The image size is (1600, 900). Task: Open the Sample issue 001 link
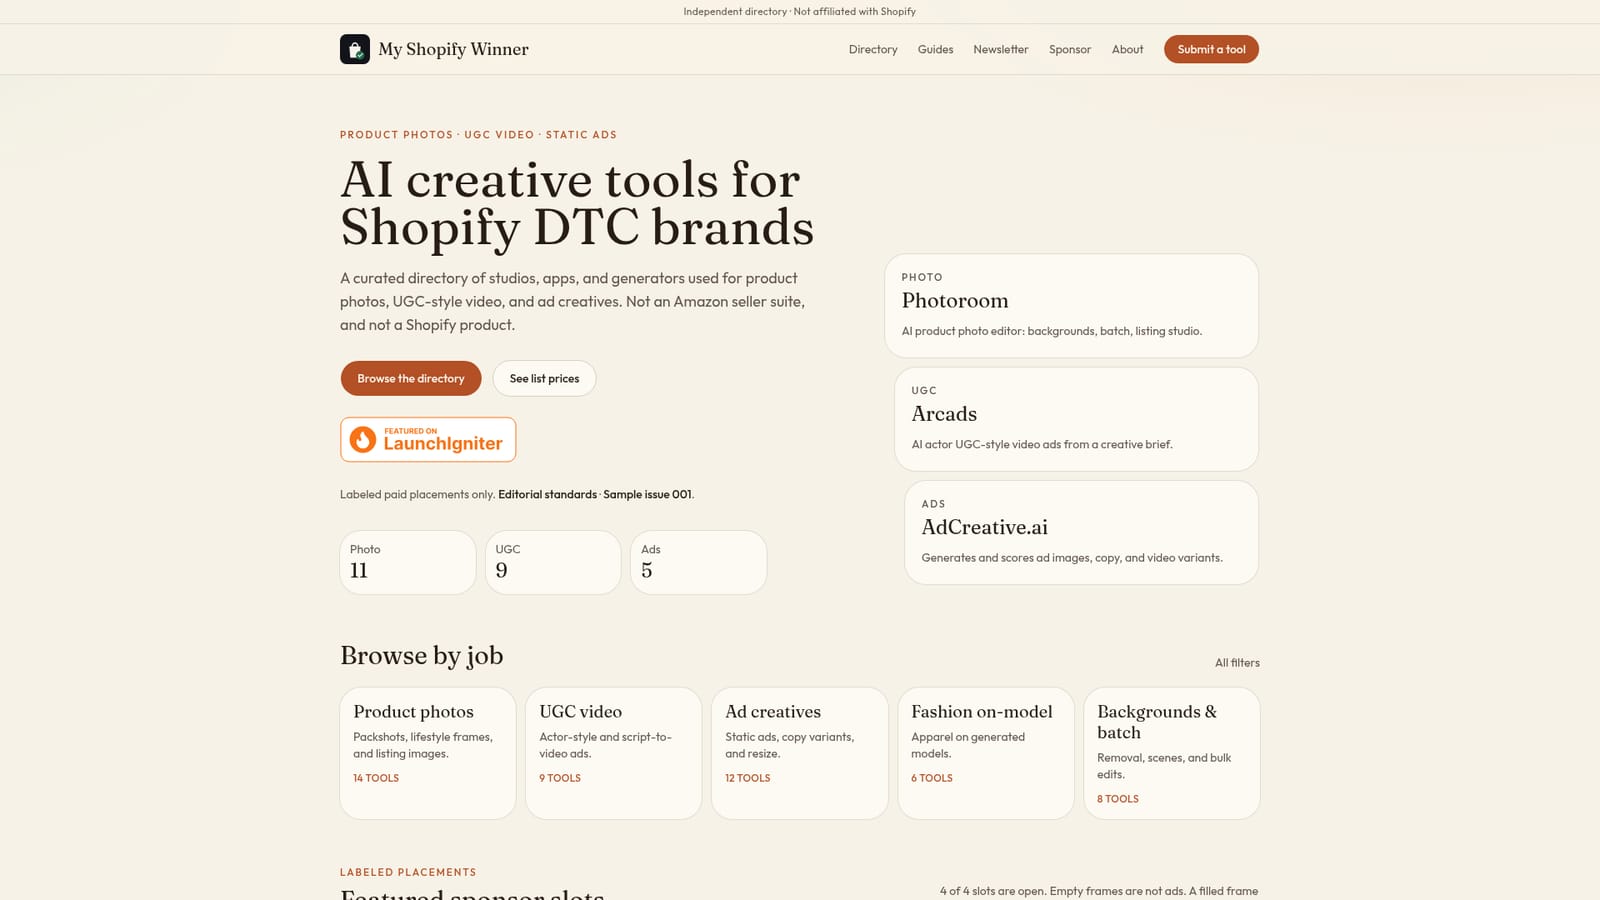(x=647, y=494)
